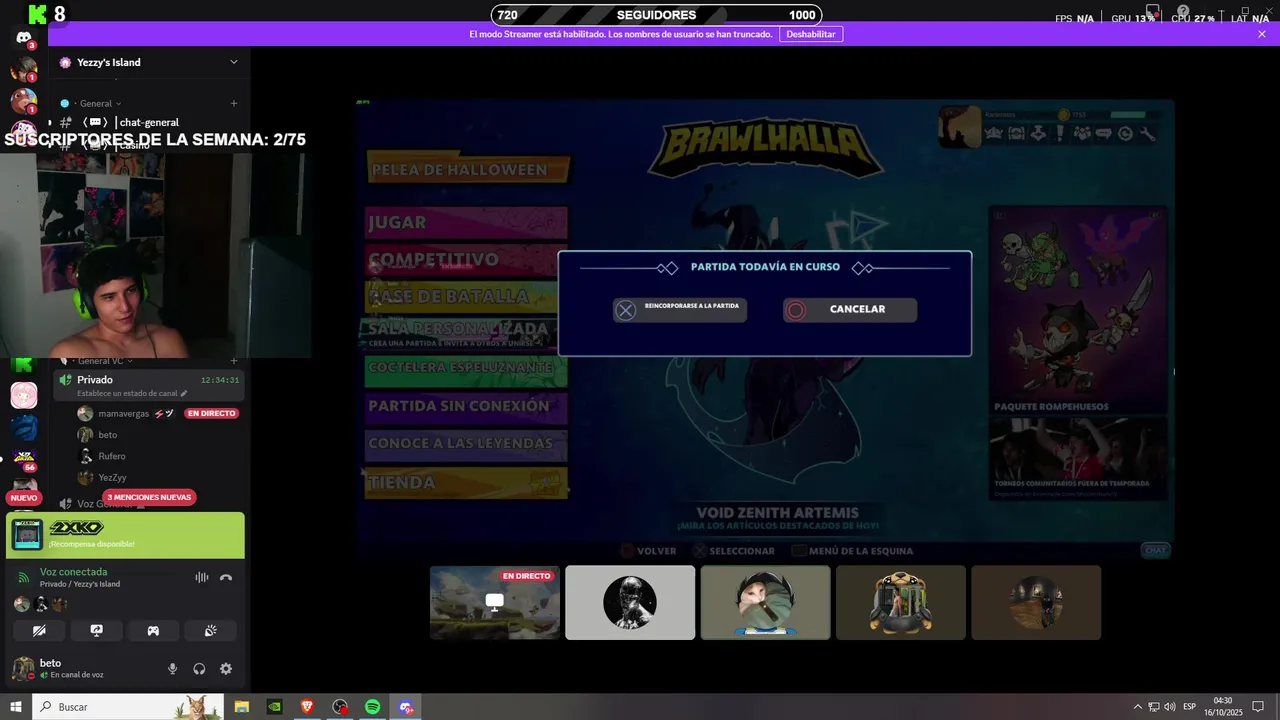Open Brawlhalla chat bubble icon
1280x720 pixels.
pos(1104,134)
